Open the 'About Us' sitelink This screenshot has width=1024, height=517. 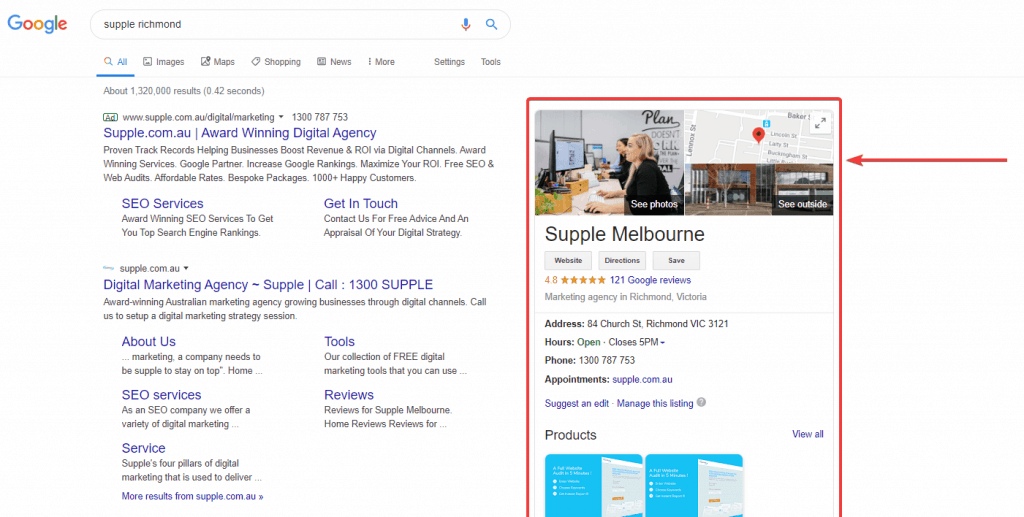pos(148,341)
